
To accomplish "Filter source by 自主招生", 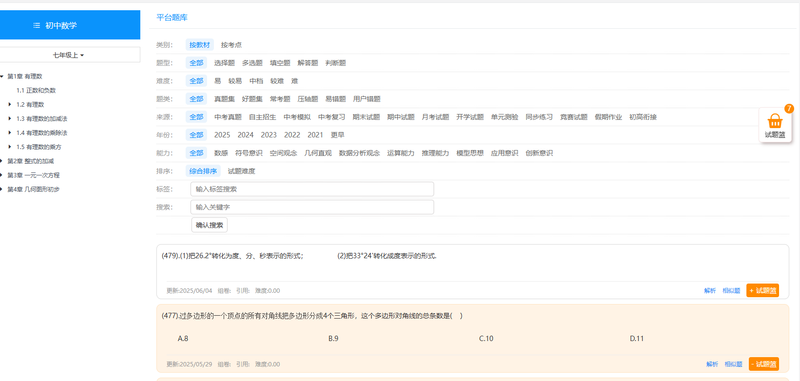I will 262,117.
